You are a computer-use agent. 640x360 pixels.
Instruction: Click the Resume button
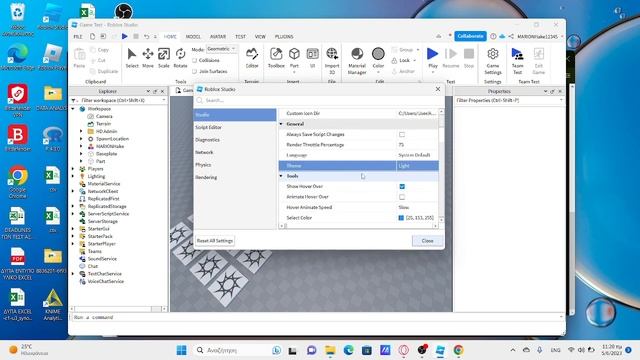pos(451,58)
